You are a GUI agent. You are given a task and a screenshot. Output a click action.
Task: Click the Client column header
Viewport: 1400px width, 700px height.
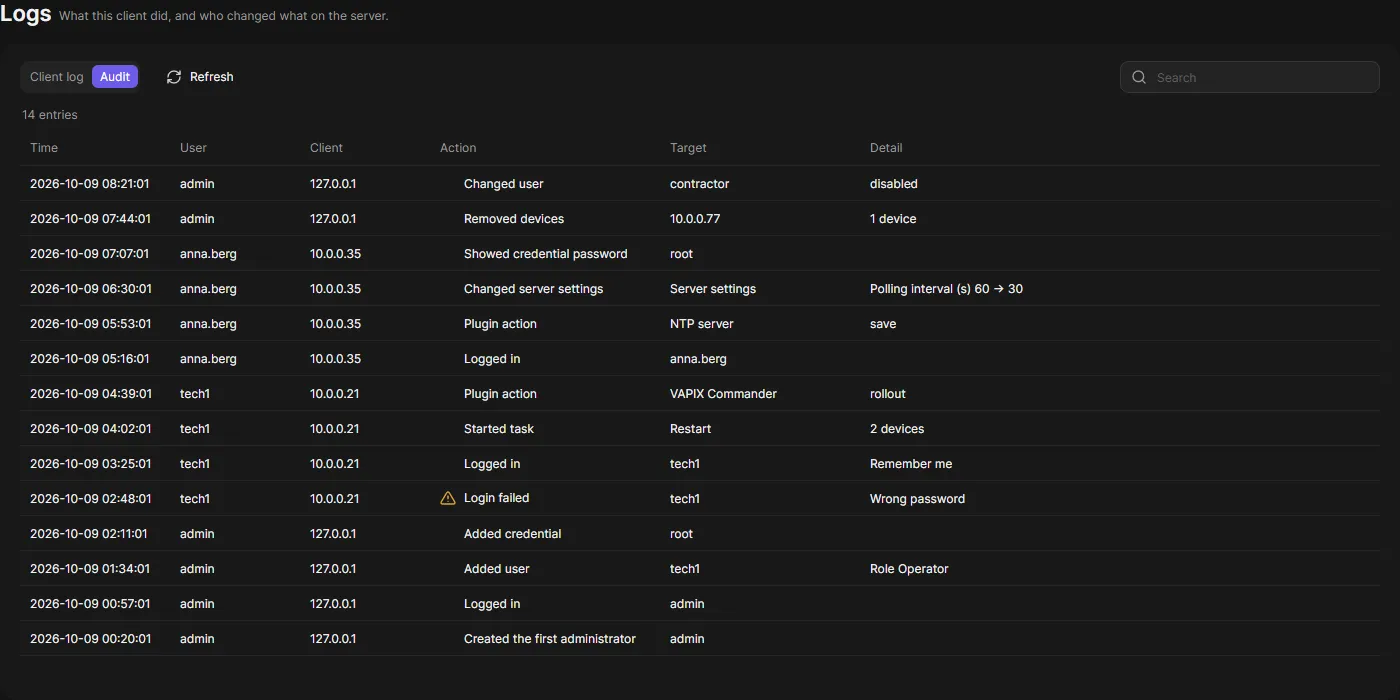pos(326,148)
